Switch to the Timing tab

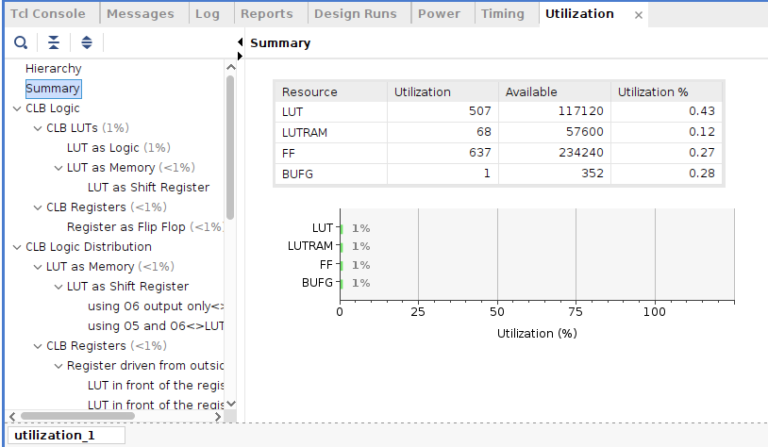[502, 14]
